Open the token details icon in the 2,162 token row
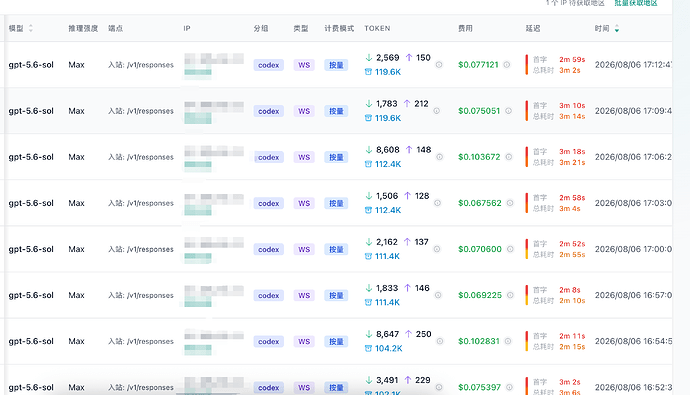Screen dimensions: 690x395 coord(437,249)
